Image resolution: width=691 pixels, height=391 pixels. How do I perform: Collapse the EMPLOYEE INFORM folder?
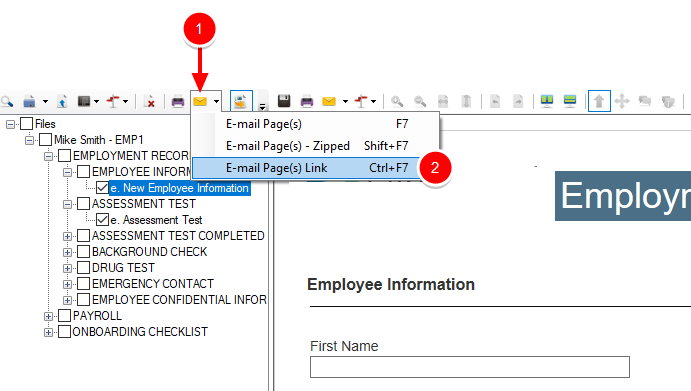point(67,172)
